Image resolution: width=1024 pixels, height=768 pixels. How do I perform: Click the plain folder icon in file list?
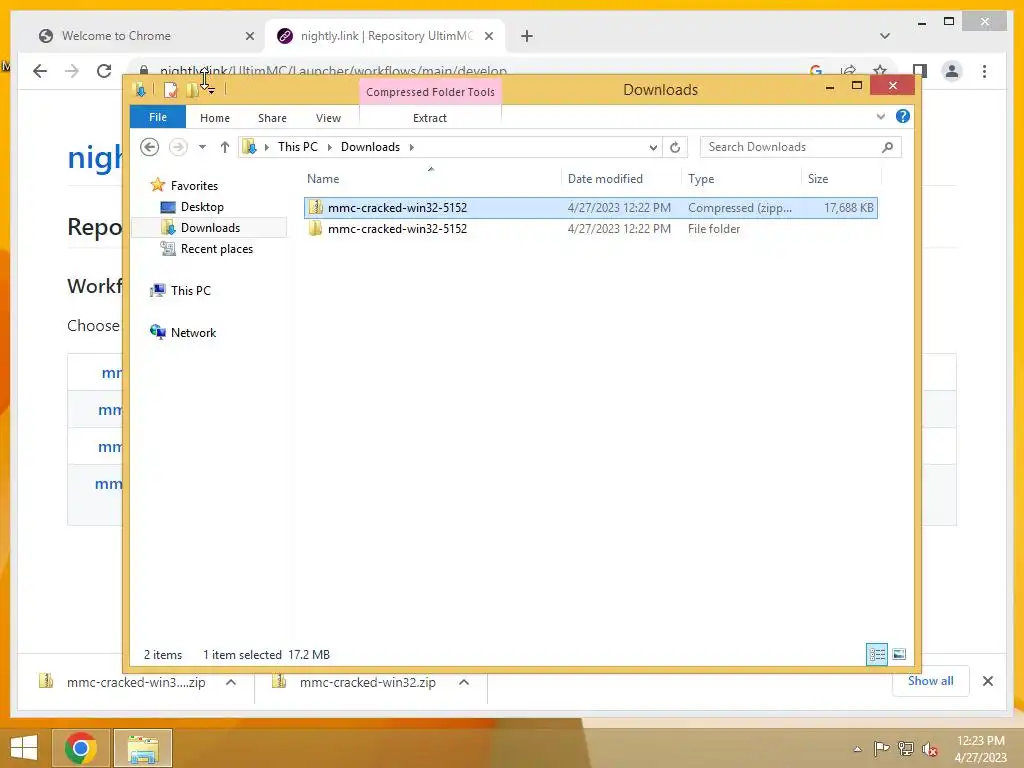pos(315,229)
